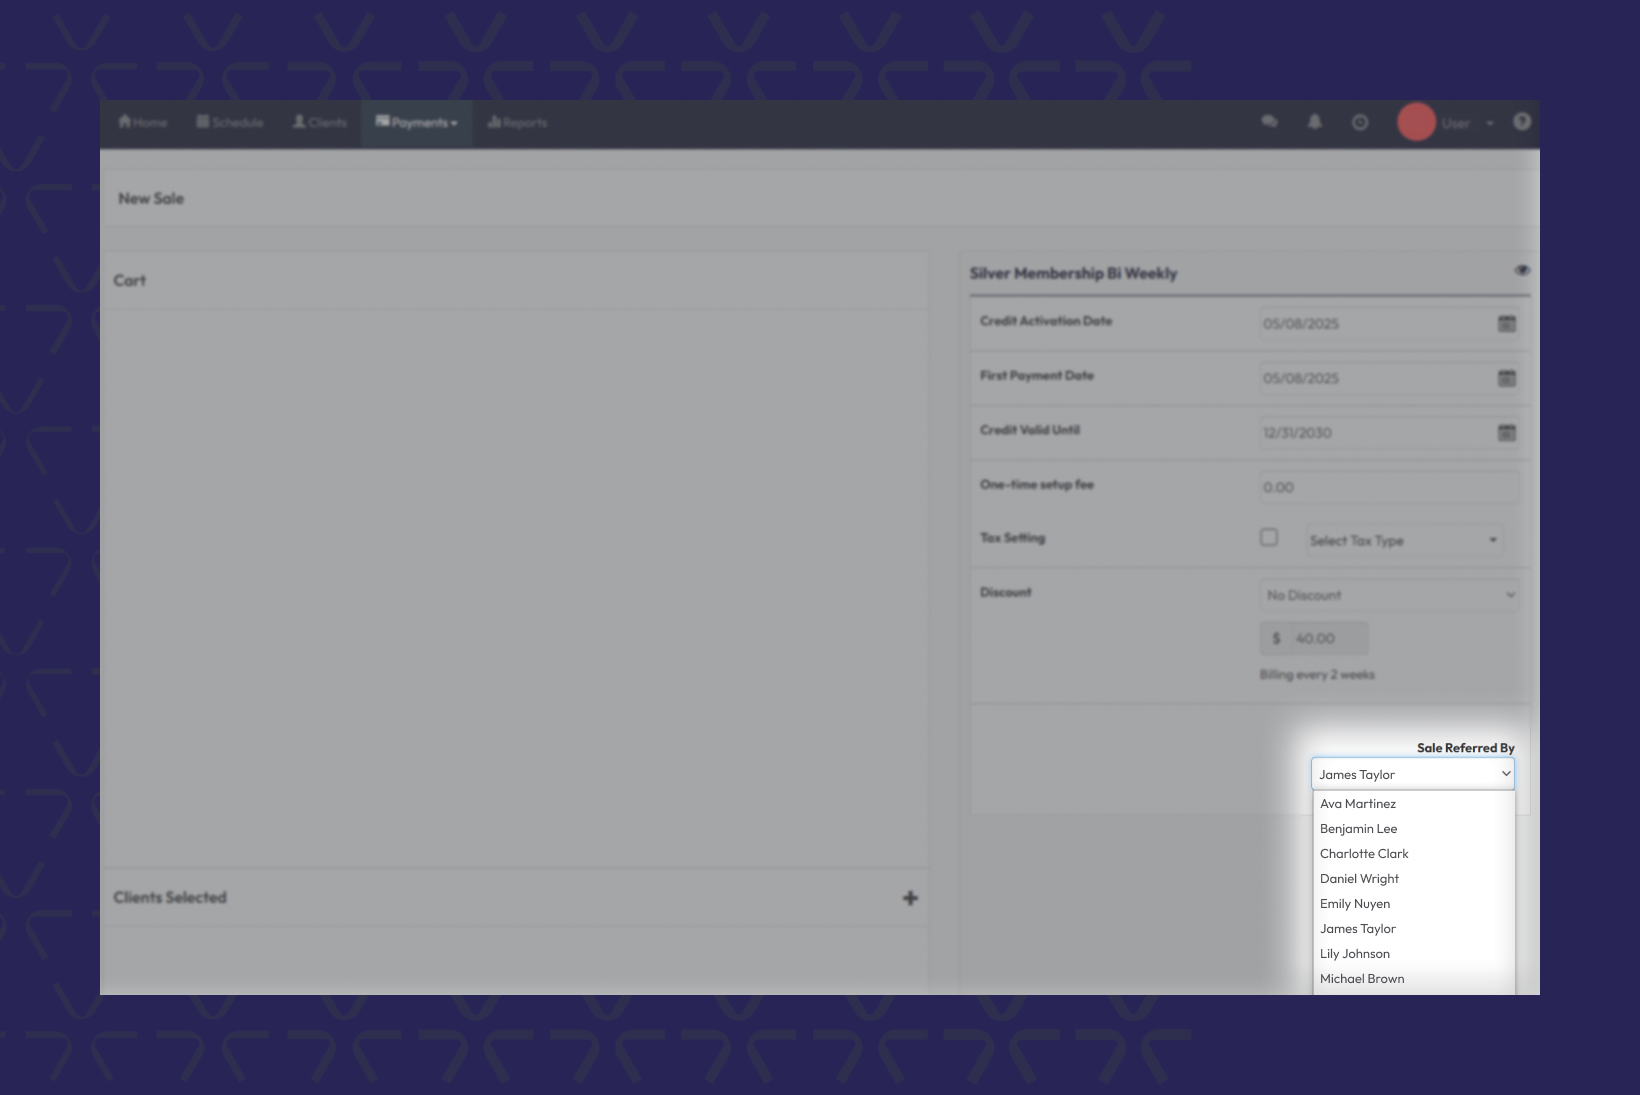Open the help question mark icon
This screenshot has height=1095, width=1640.
[x=1522, y=122]
